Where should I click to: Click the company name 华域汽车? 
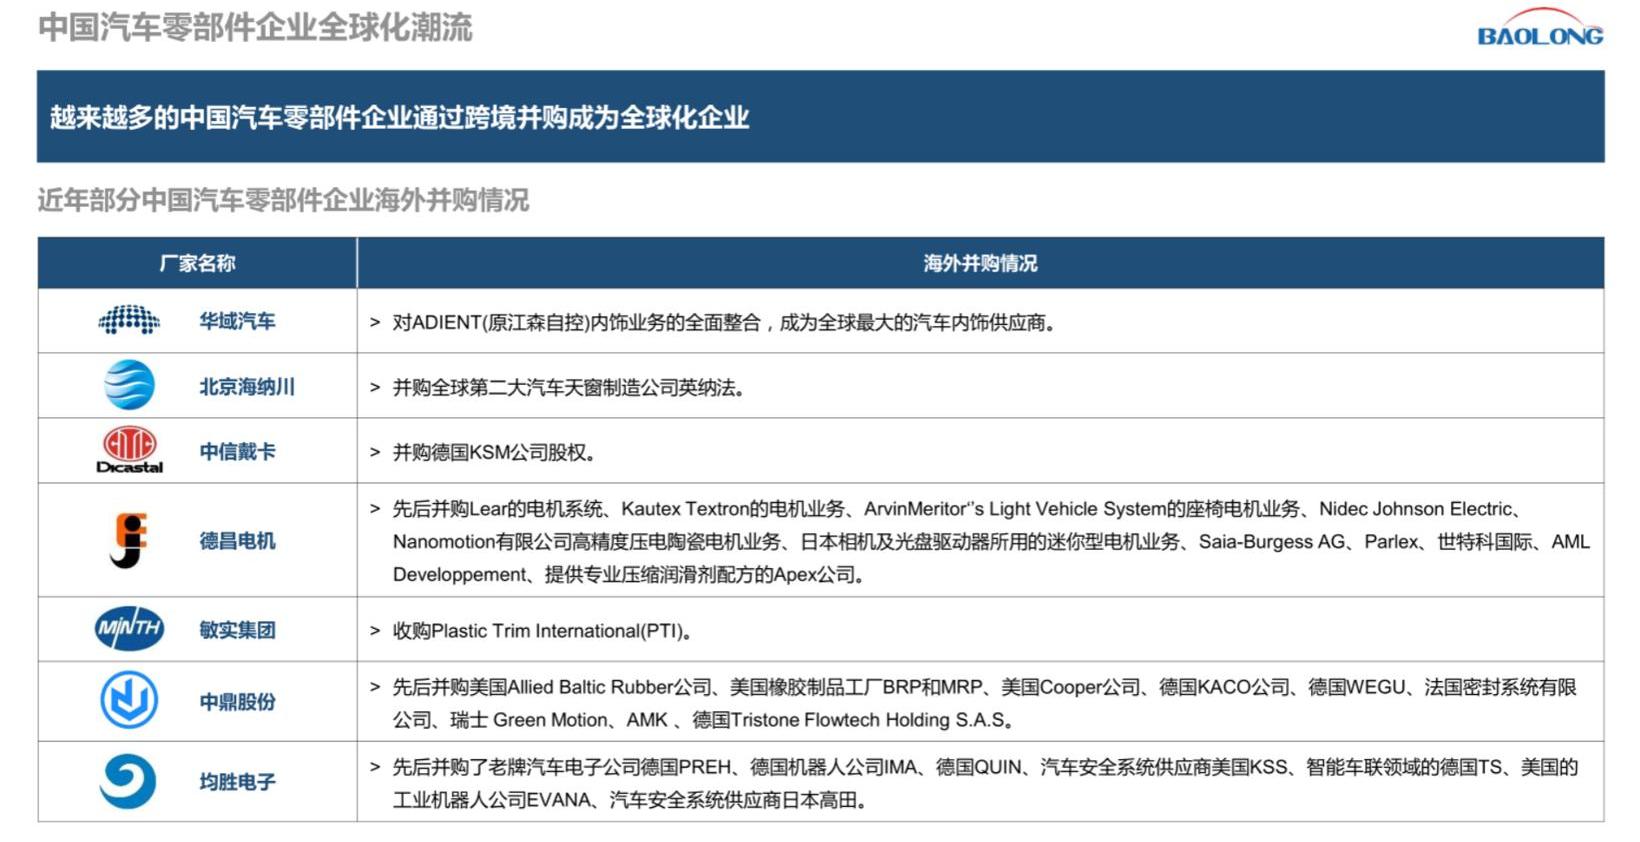click(237, 321)
